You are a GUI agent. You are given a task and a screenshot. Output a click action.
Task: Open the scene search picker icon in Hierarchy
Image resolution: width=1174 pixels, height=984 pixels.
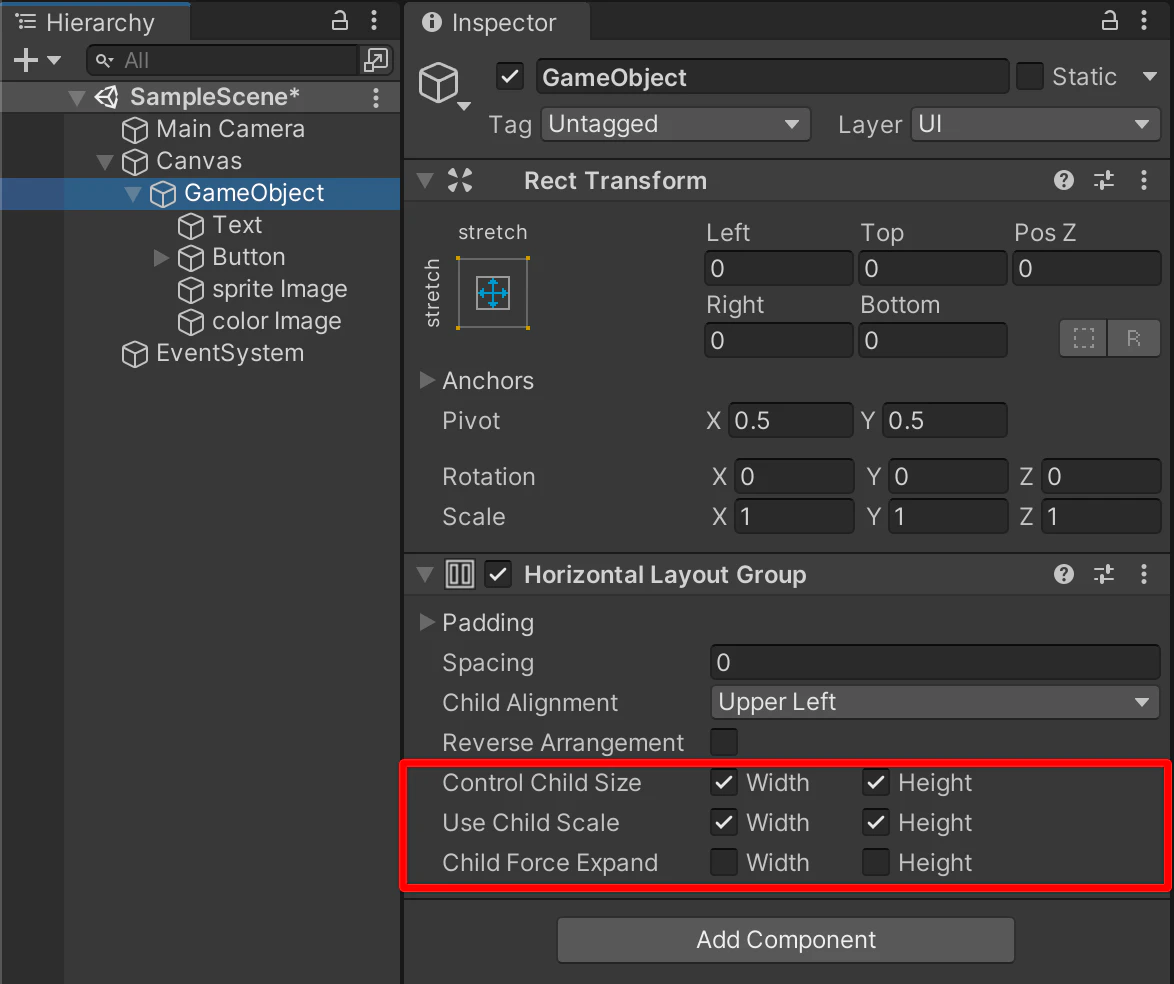tap(375, 60)
